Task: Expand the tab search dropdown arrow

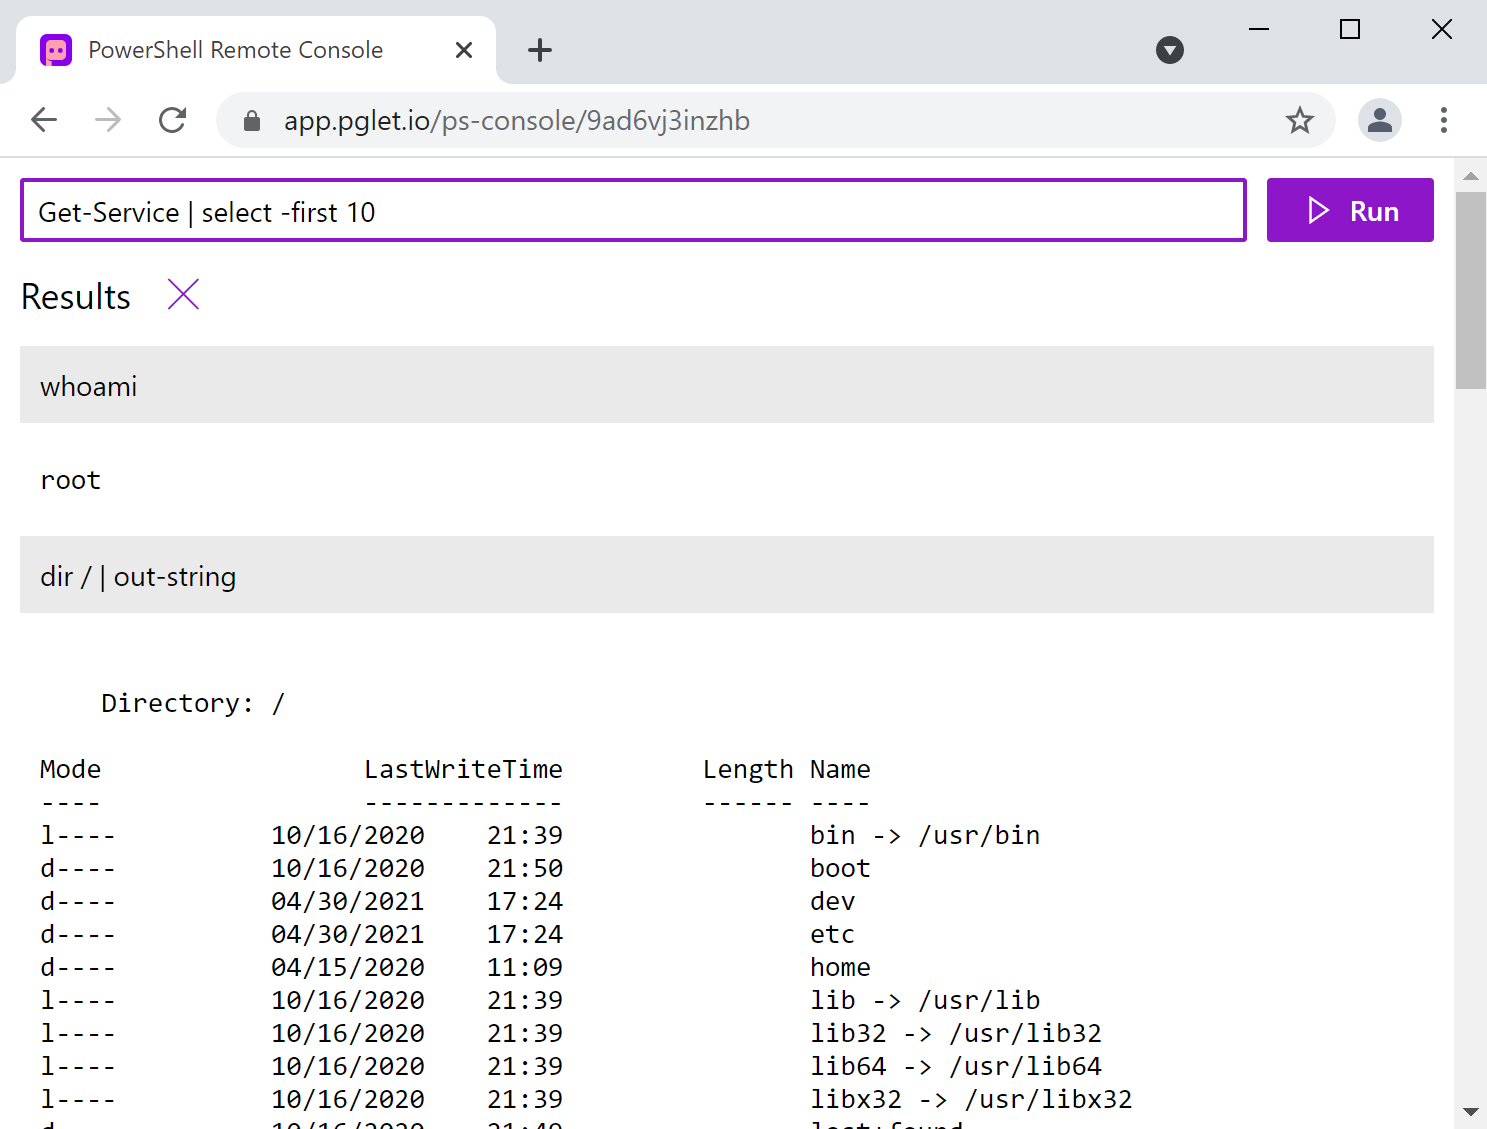Action: click(1169, 50)
